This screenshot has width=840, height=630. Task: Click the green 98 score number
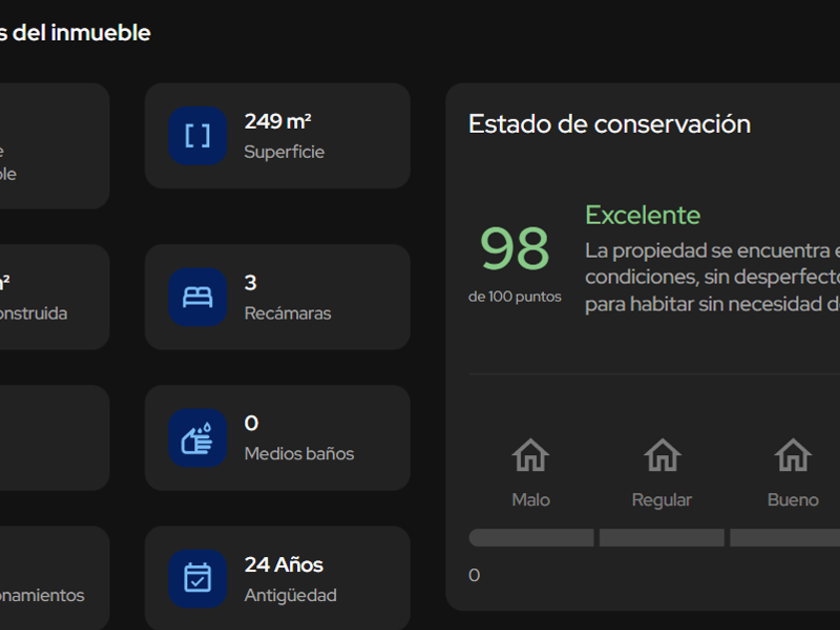click(x=514, y=249)
